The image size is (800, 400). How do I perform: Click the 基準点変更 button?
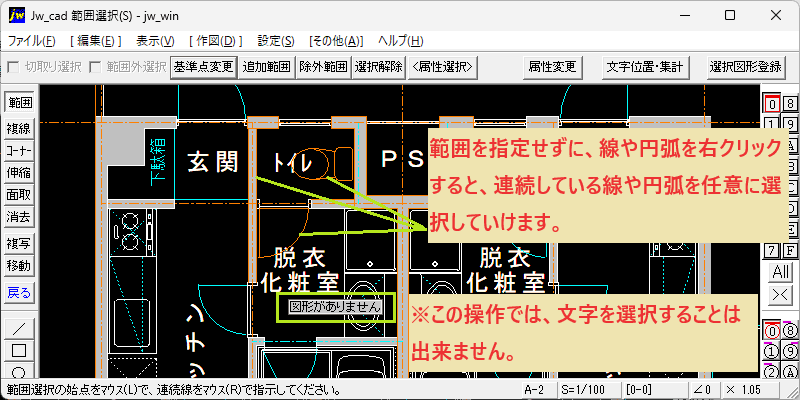coord(203,67)
